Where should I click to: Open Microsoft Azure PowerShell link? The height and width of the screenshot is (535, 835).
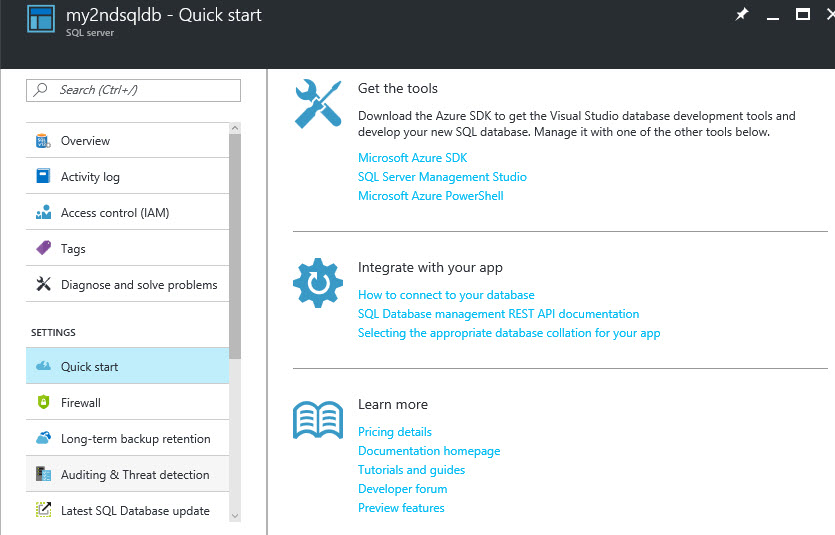click(430, 196)
